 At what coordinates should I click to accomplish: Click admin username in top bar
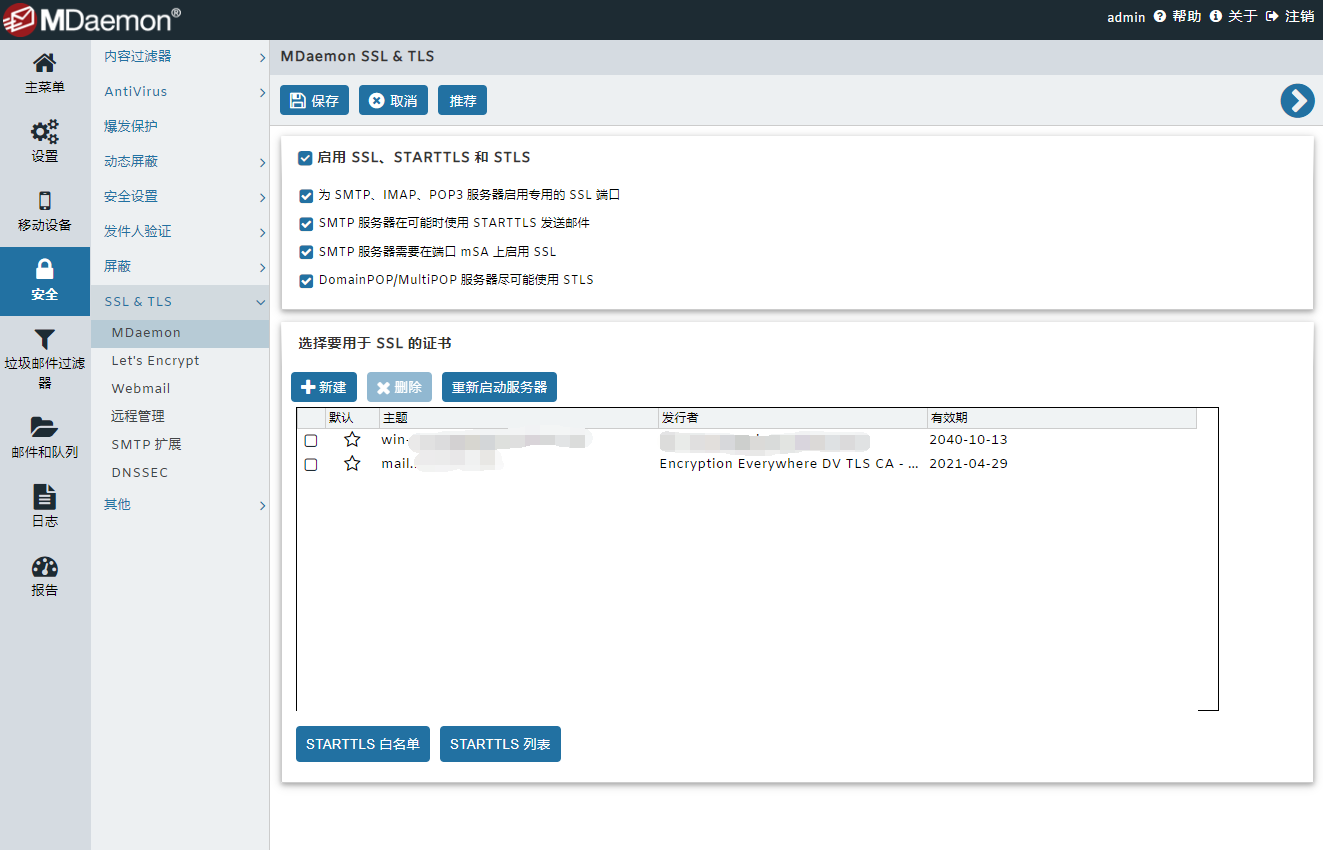tap(1126, 17)
